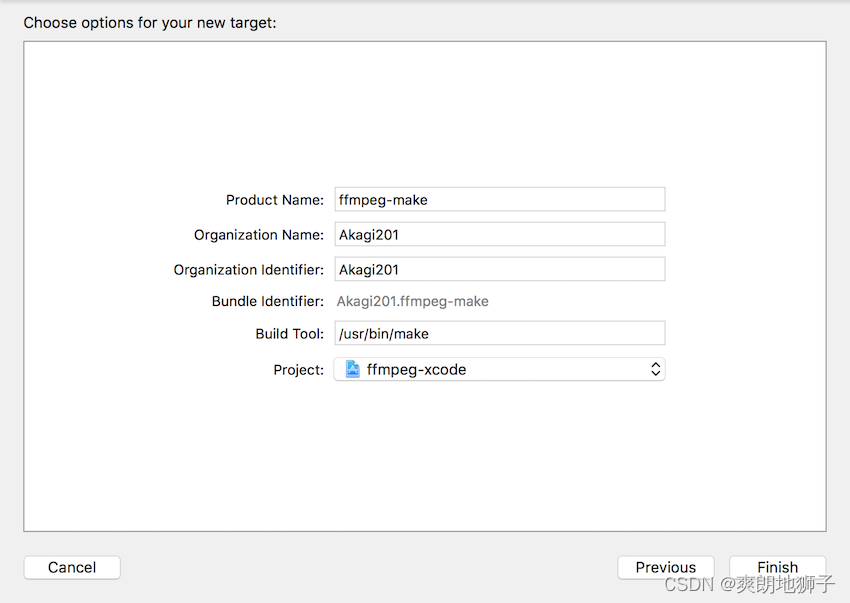
Task: Click the Organization Identifier input field
Action: pos(499,269)
